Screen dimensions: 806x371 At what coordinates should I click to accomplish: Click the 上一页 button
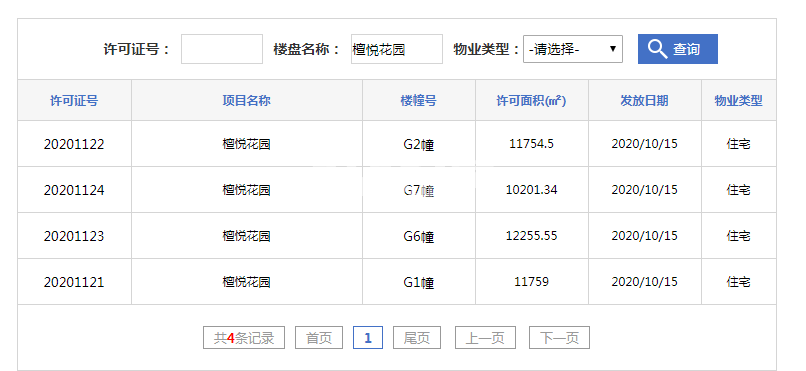[485, 338]
